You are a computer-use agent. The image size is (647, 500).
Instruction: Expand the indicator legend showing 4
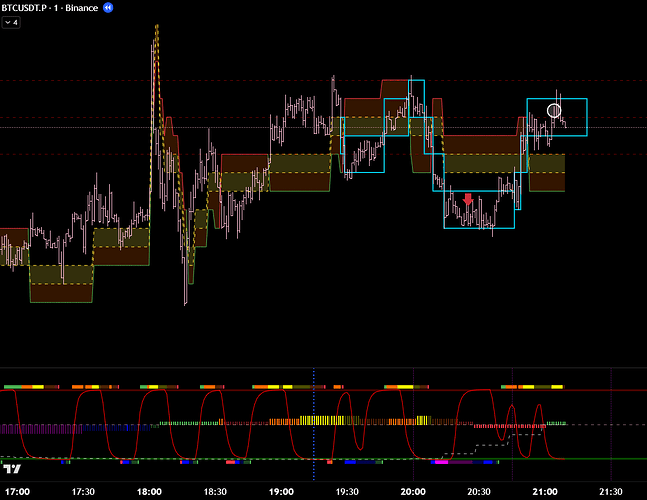pyautogui.click(x=11, y=23)
